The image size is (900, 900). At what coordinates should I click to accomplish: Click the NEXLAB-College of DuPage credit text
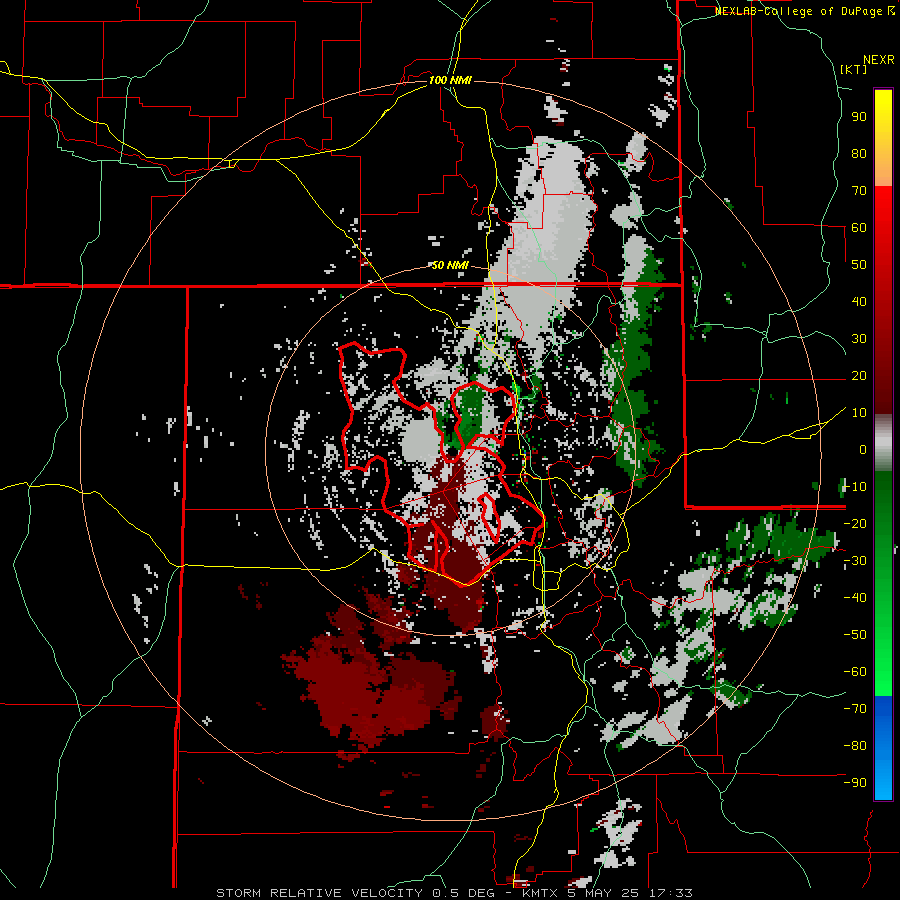click(800, 11)
